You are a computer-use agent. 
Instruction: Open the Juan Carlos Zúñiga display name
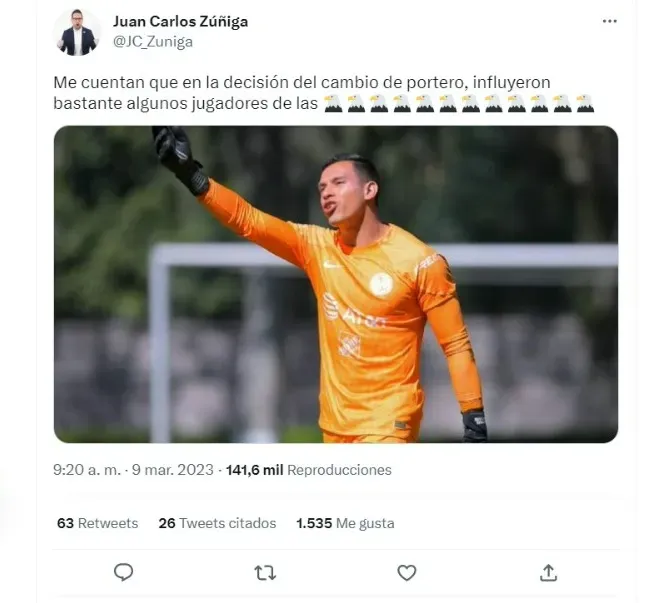180,21
